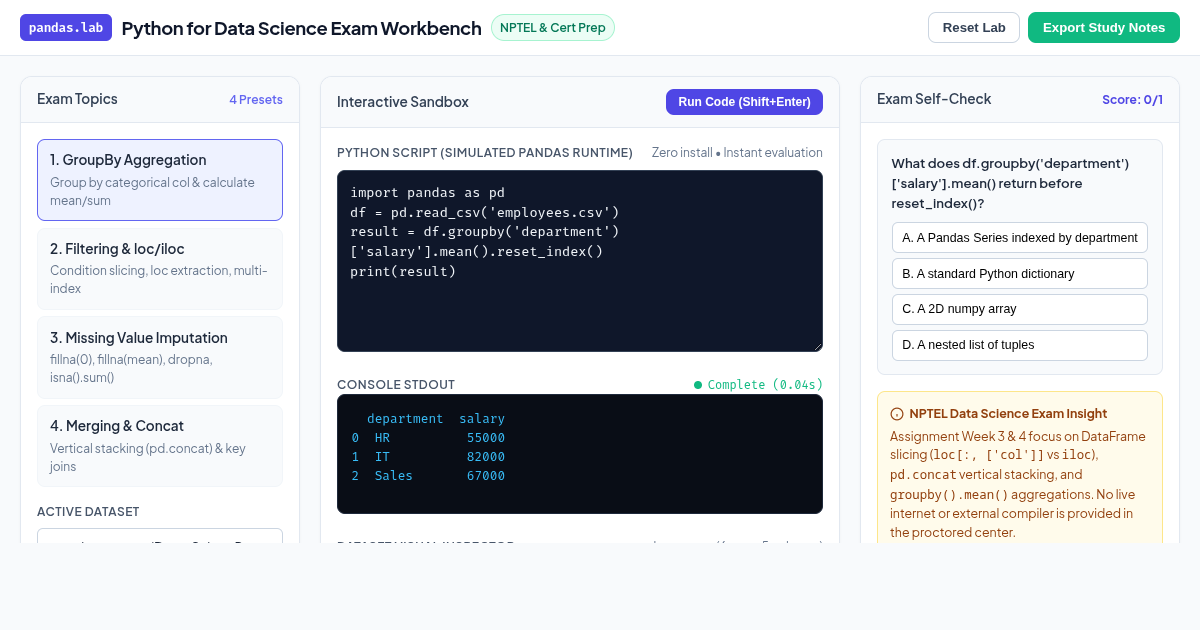Click the Exam Self-Check panel title
1200x630 pixels.
point(934,99)
